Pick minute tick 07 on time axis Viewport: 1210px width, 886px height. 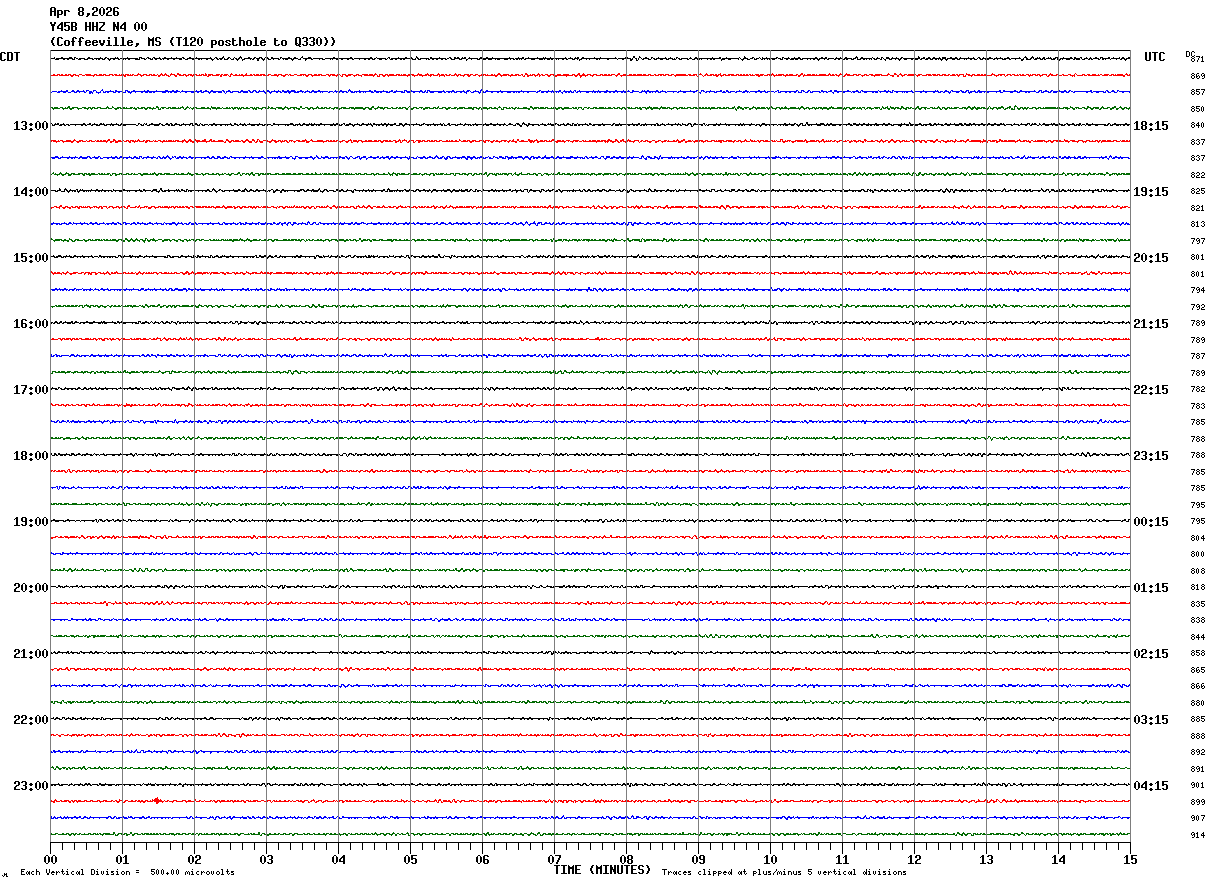coord(554,859)
